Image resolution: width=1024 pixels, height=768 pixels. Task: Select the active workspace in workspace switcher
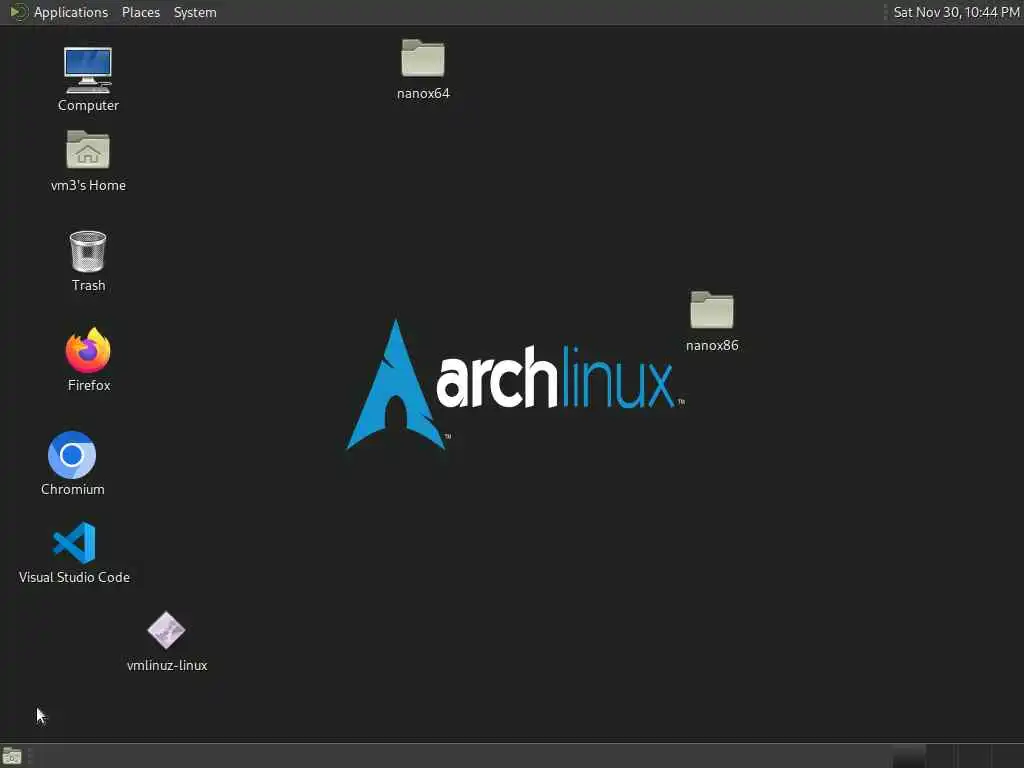pyautogui.click(x=909, y=756)
